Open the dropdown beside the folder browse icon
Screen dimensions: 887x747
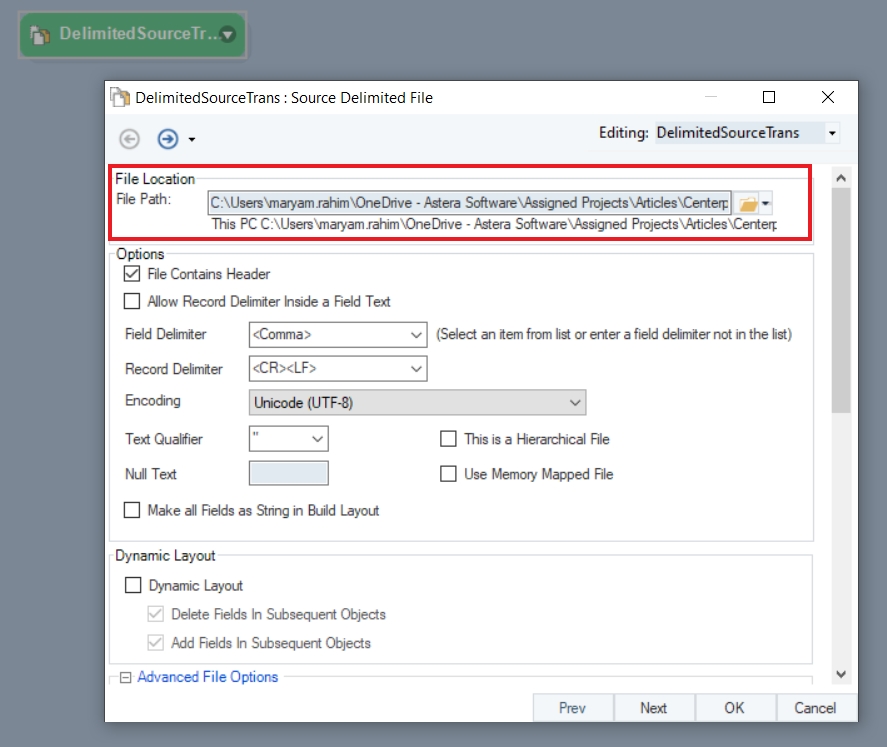point(765,204)
